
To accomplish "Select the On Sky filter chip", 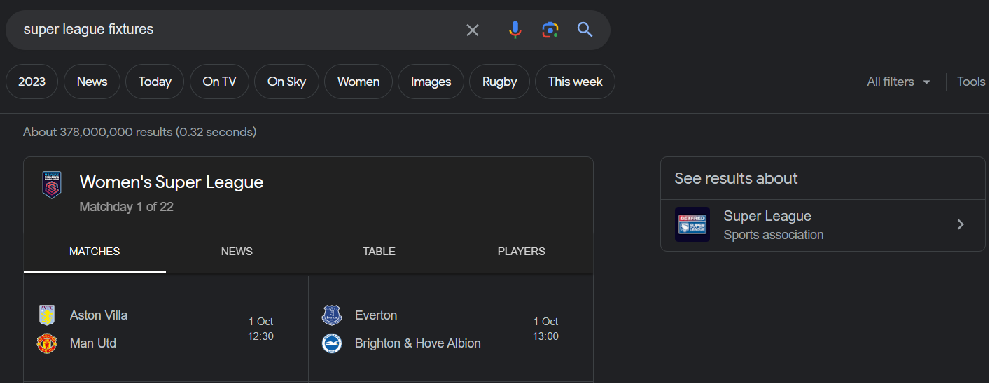I will pos(286,82).
